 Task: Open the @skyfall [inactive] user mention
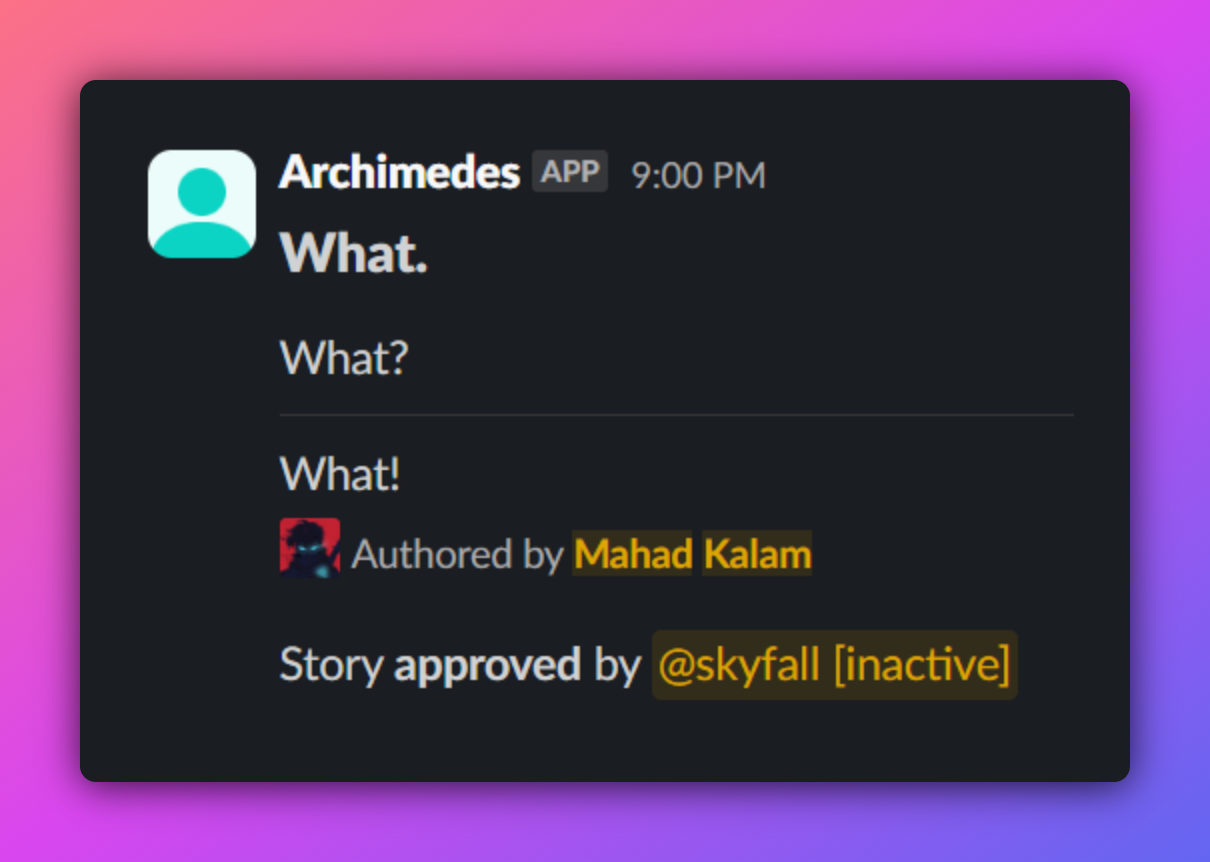pyautogui.click(x=740, y=665)
